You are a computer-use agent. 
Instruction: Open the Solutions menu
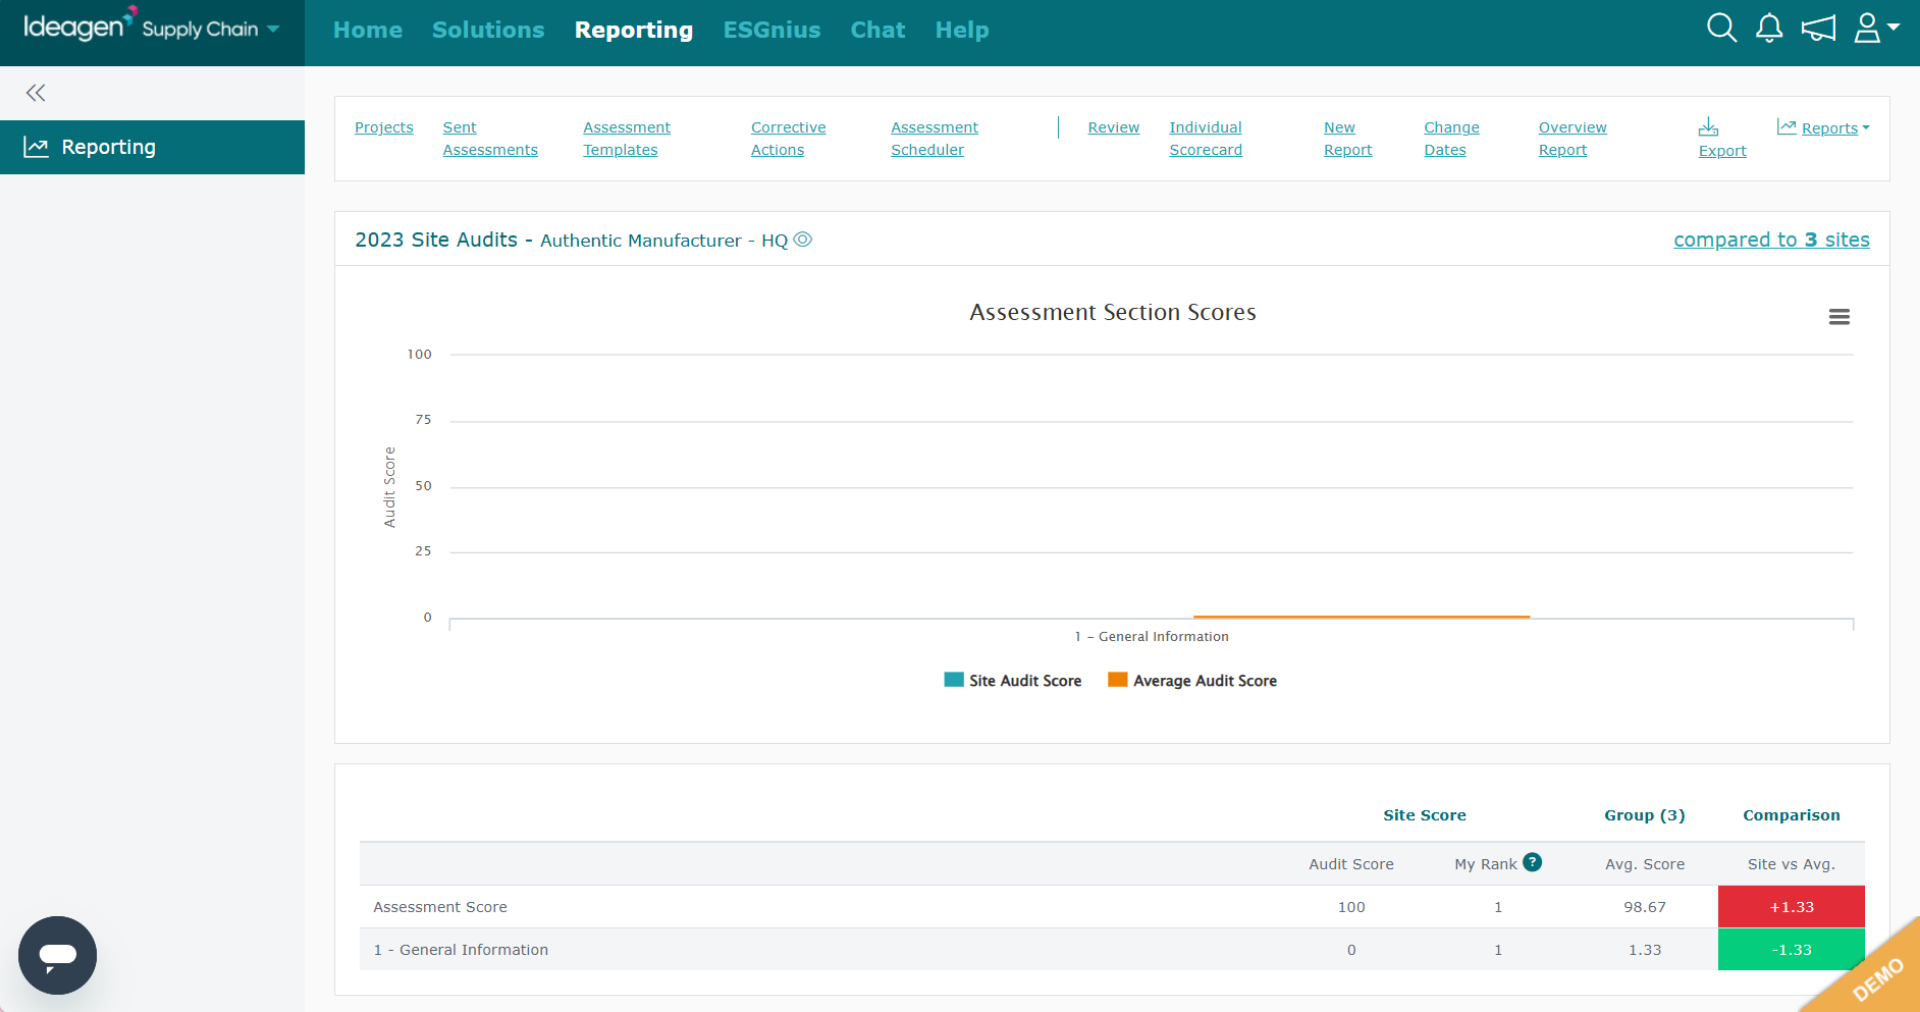coord(488,30)
